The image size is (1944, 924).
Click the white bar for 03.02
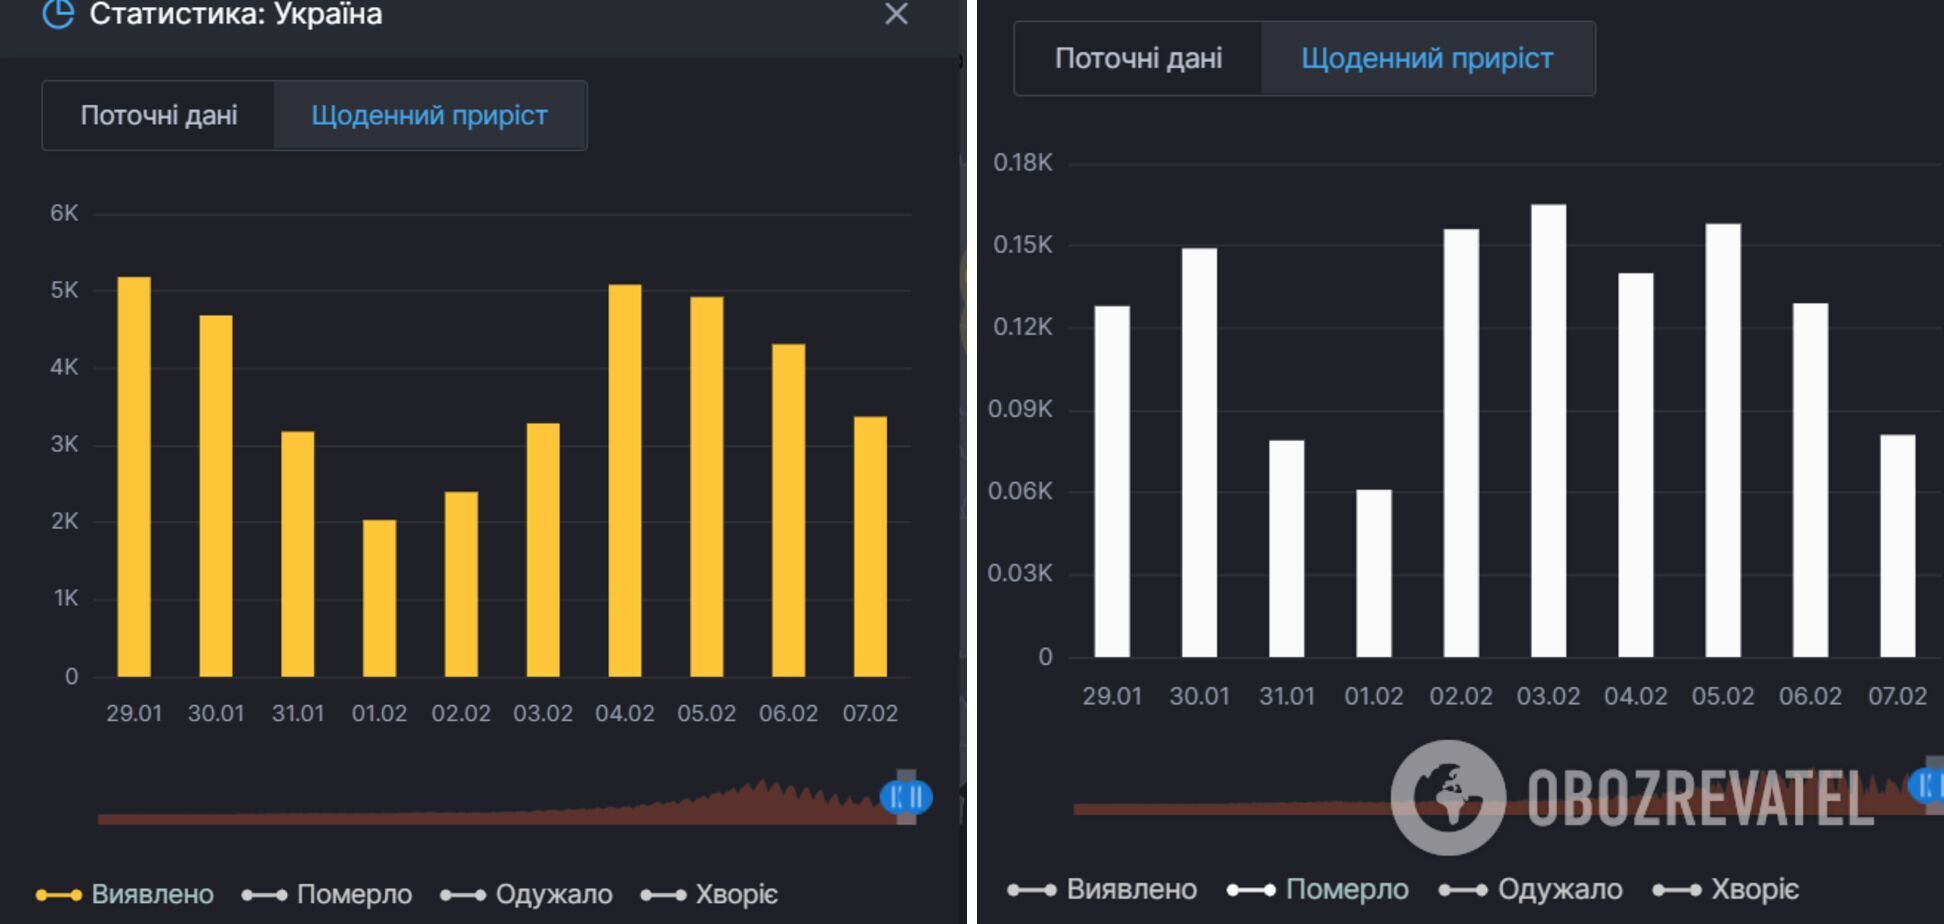(1548, 431)
